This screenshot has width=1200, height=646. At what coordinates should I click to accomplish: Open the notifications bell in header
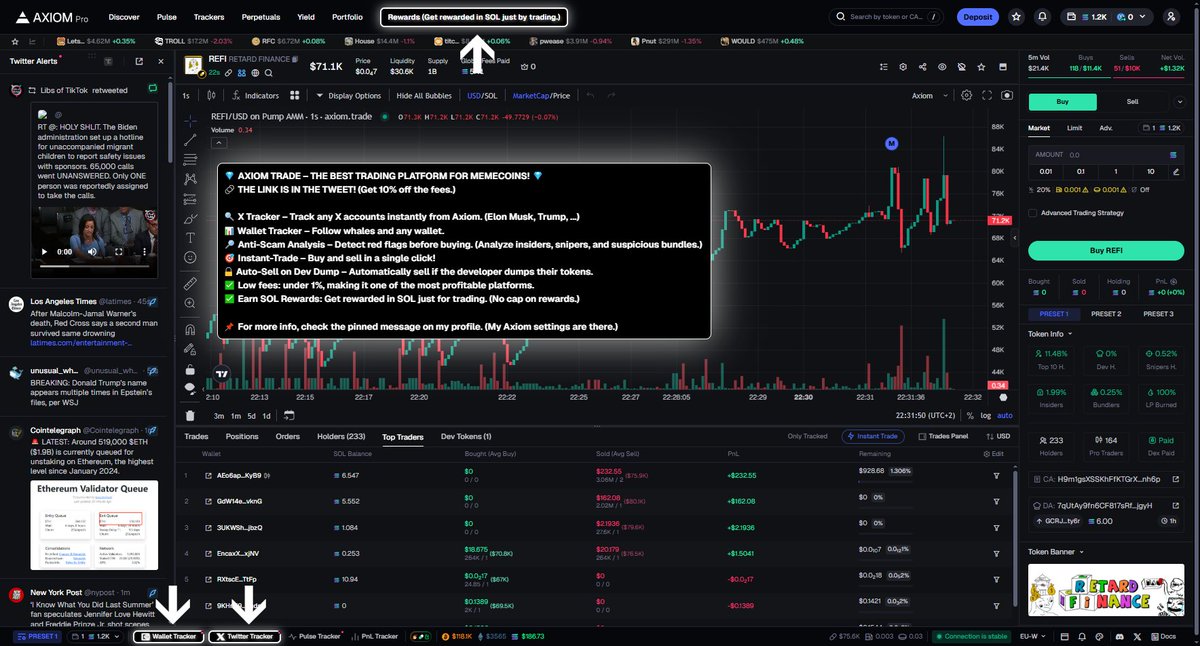1043,17
